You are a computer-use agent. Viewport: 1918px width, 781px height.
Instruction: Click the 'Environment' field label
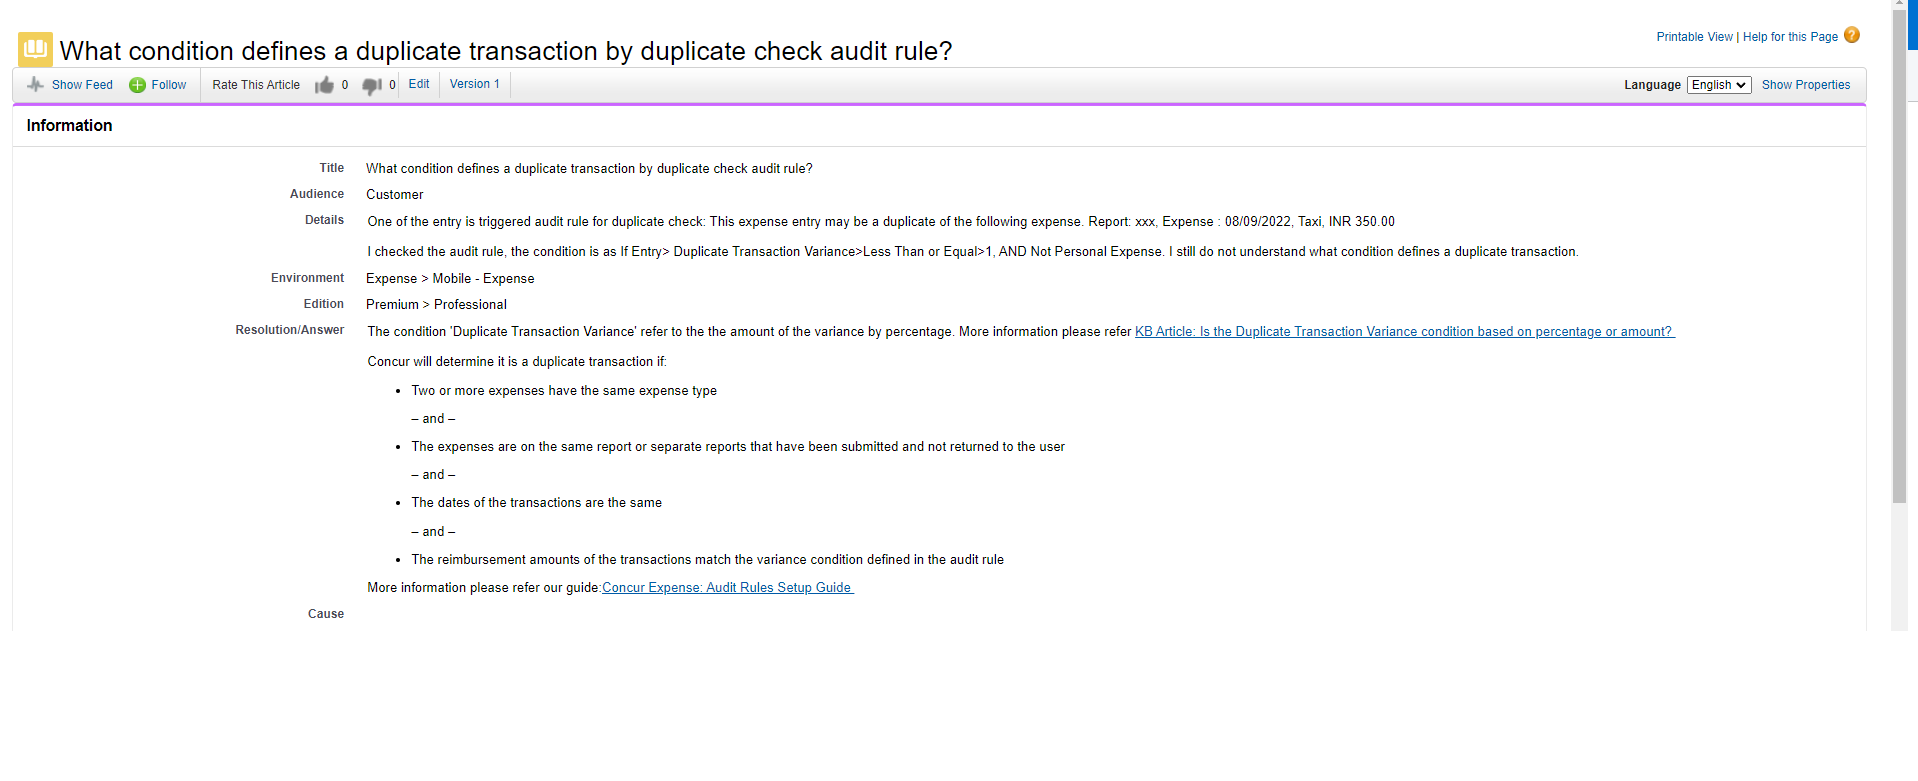coord(307,278)
